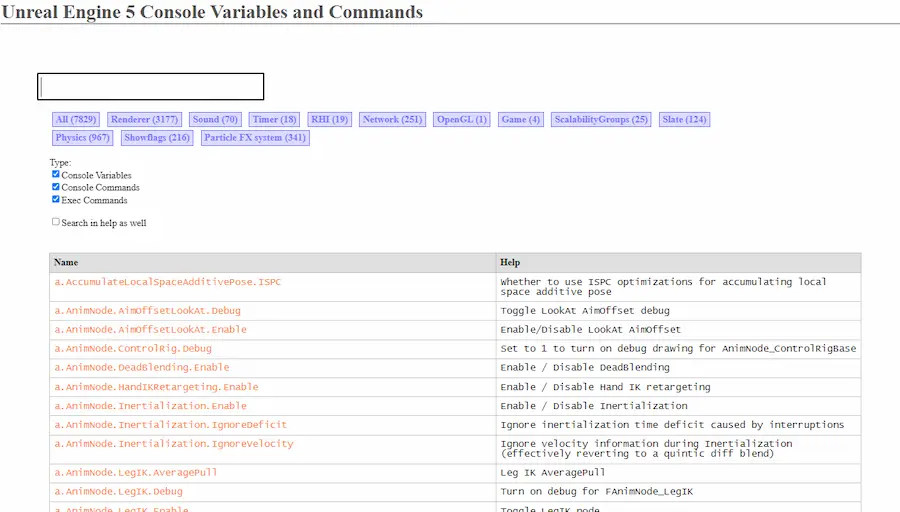Click help text 'Enable / Disable DeadBlending'
This screenshot has height=512, width=900.
point(585,367)
